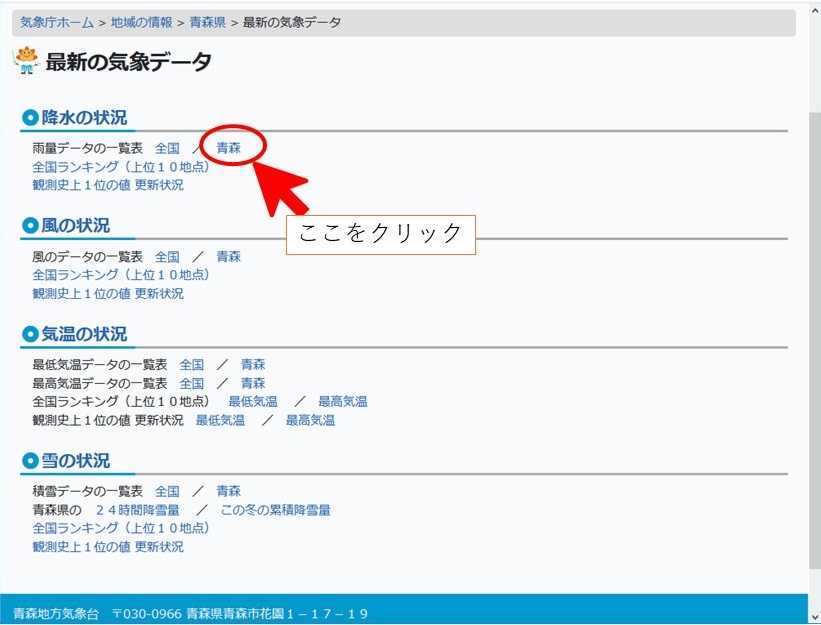Open 観測史上1位の値 更新状況 under 雪の状況

coord(108,546)
